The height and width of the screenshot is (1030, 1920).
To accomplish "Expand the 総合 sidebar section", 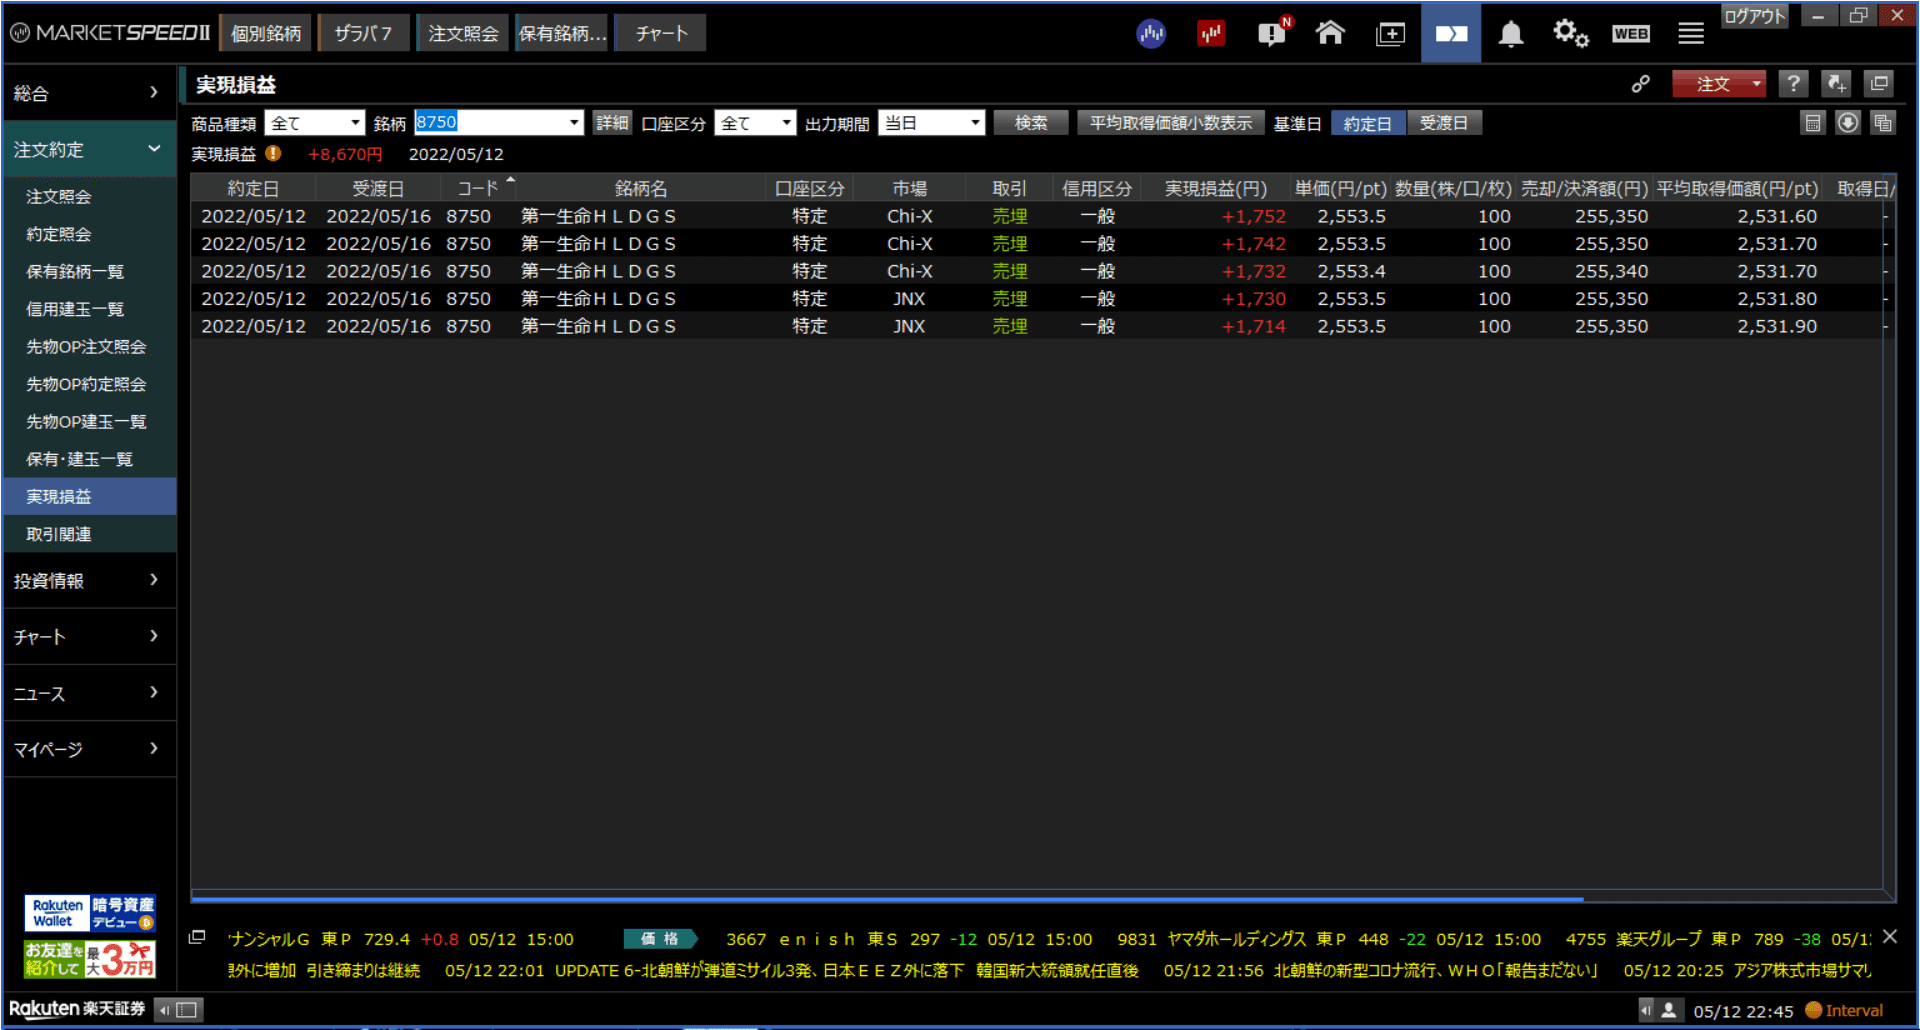I will point(89,93).
